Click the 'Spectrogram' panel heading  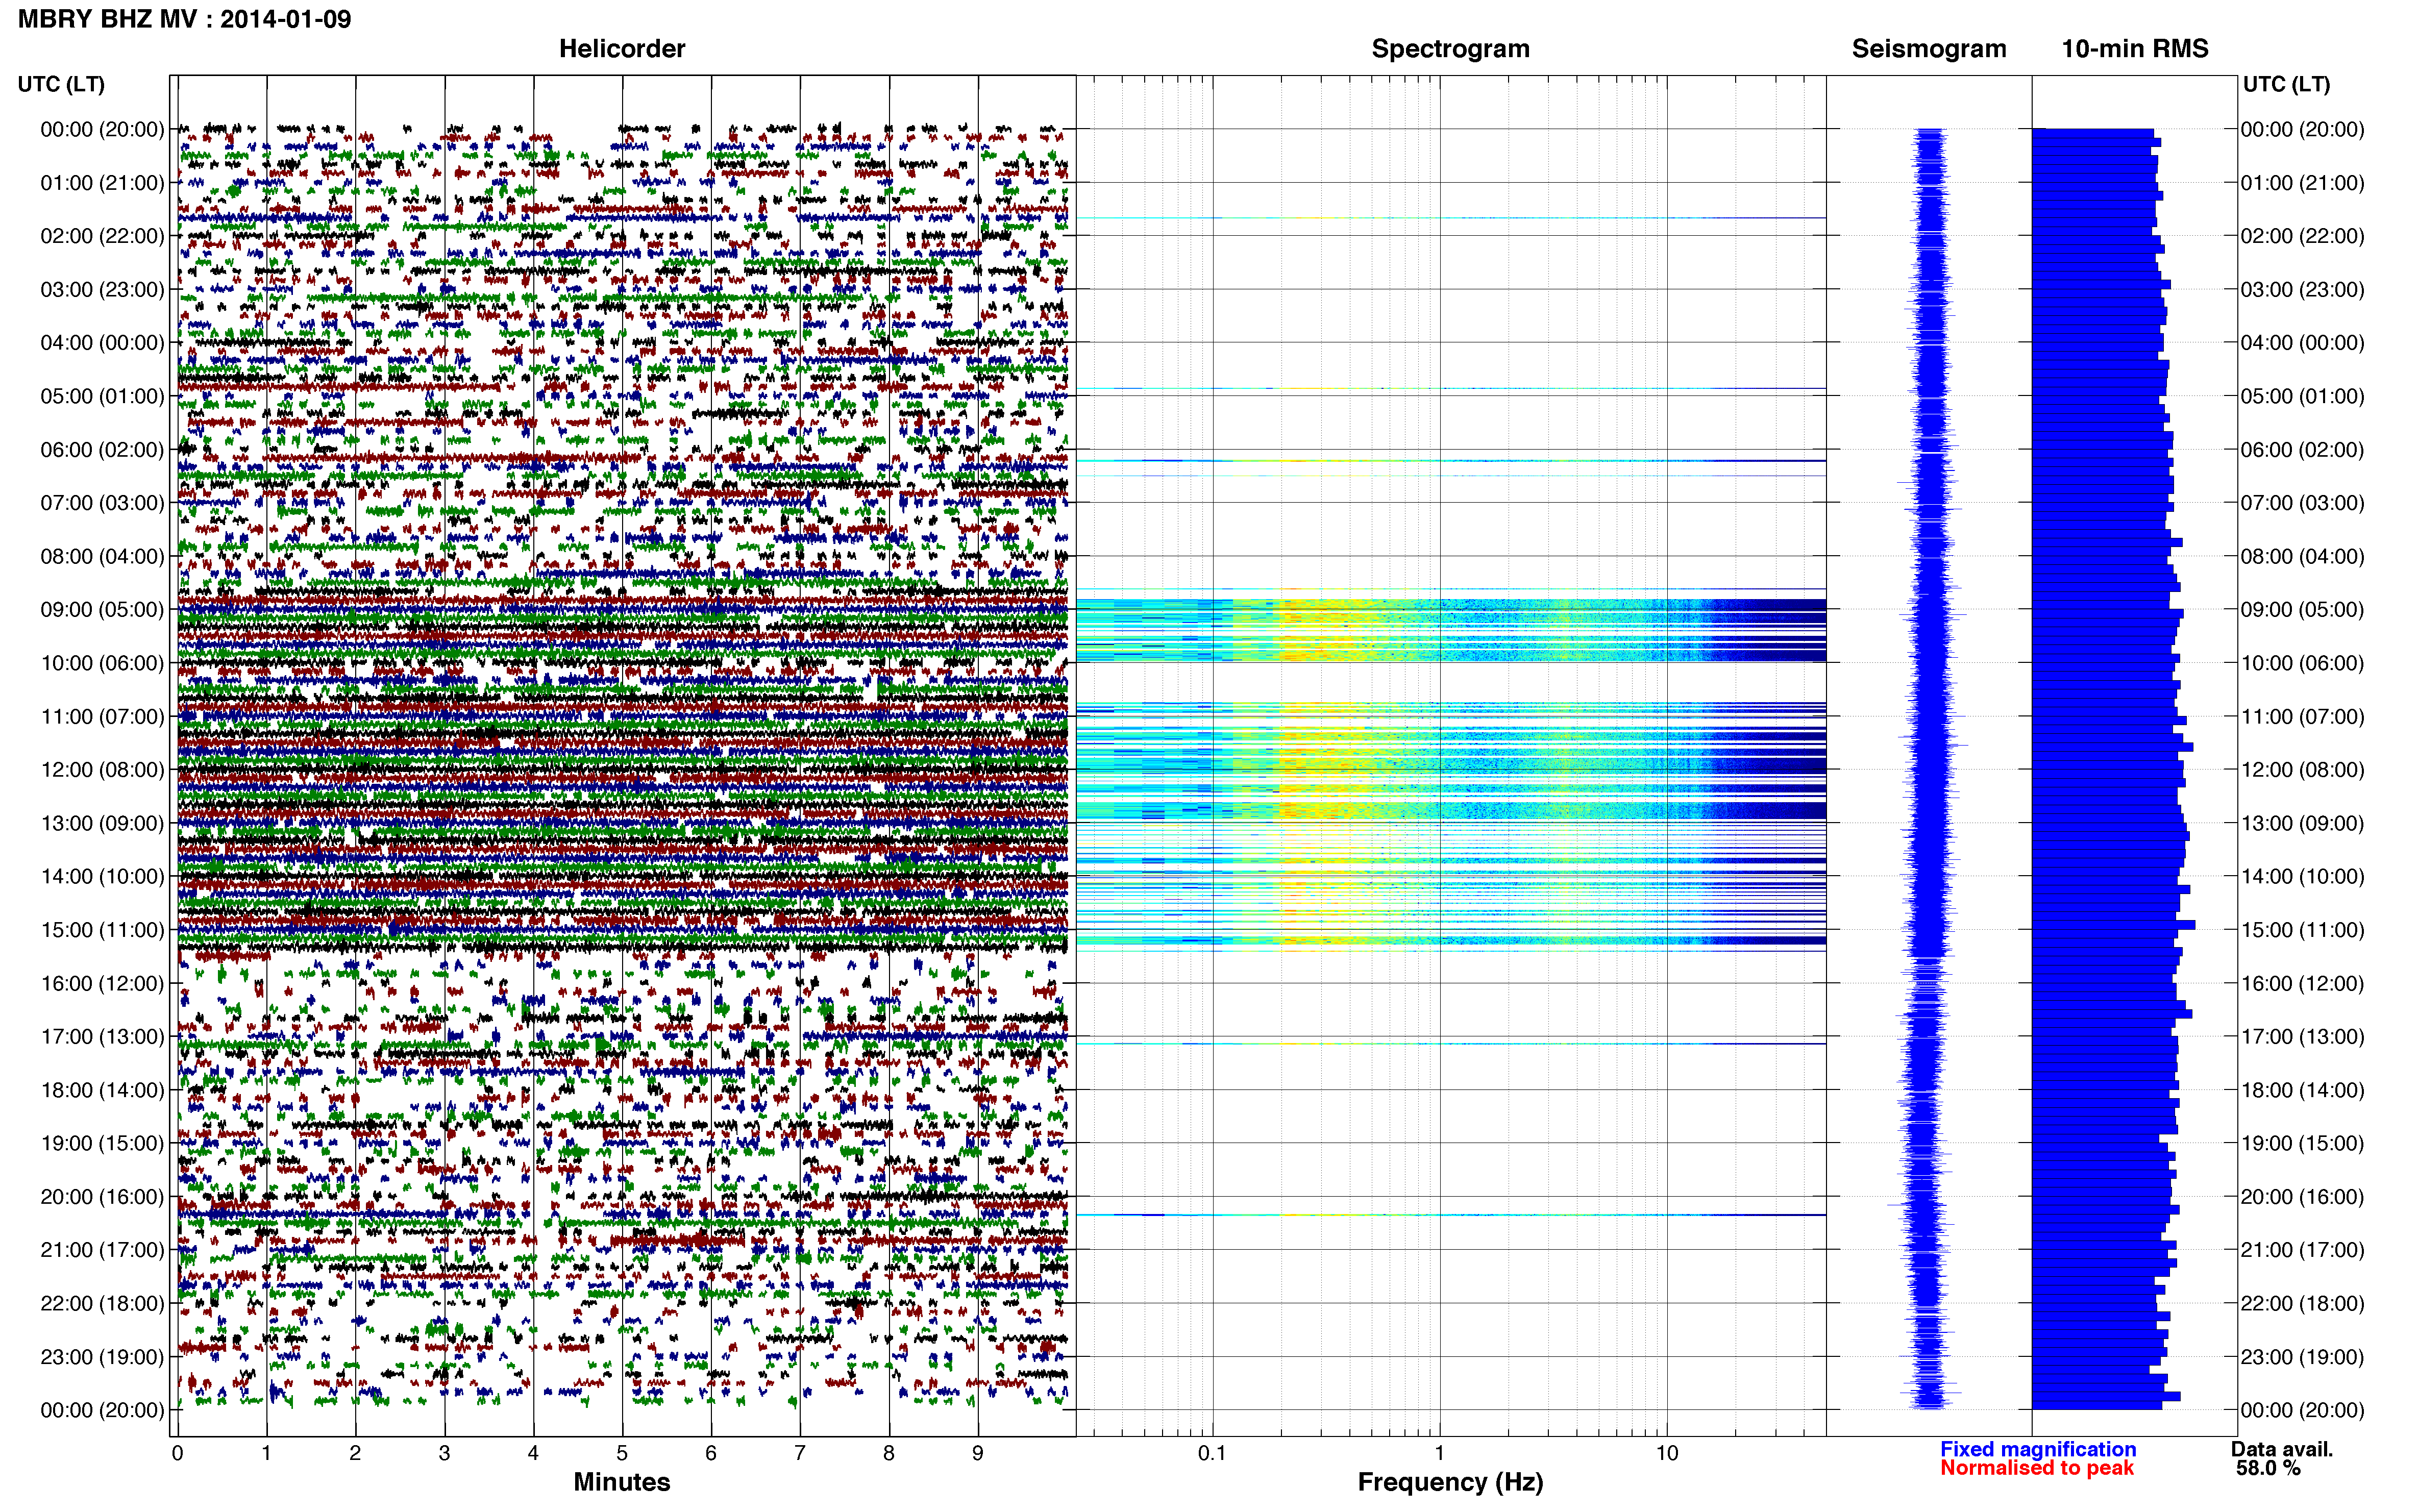click(x=1450, y=49)
